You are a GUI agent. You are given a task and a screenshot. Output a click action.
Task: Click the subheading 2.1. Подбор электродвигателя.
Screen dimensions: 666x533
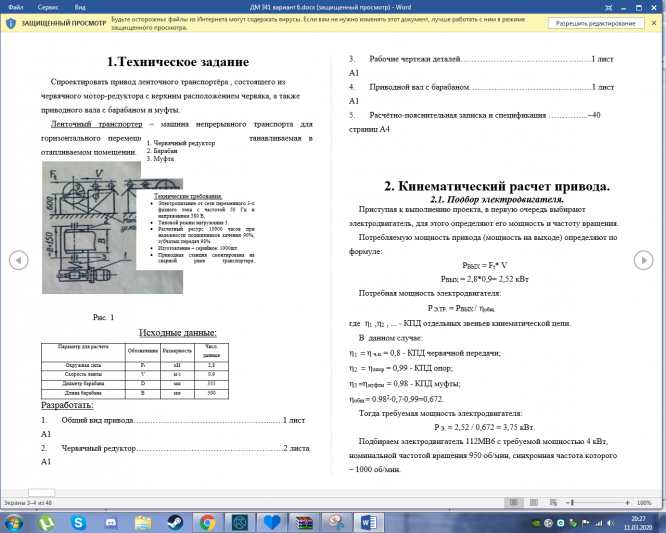pos(497,199)
